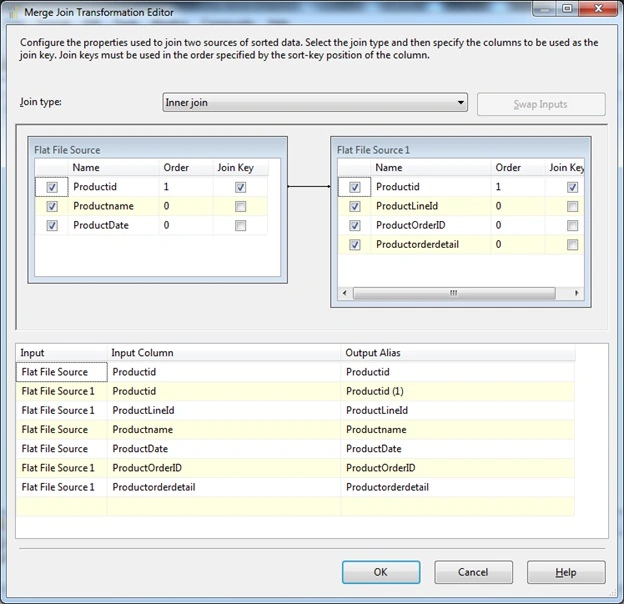The image size is (624, 604).
Task: Enable Join Key for Productorderdetail row
Action: [572, 245]
